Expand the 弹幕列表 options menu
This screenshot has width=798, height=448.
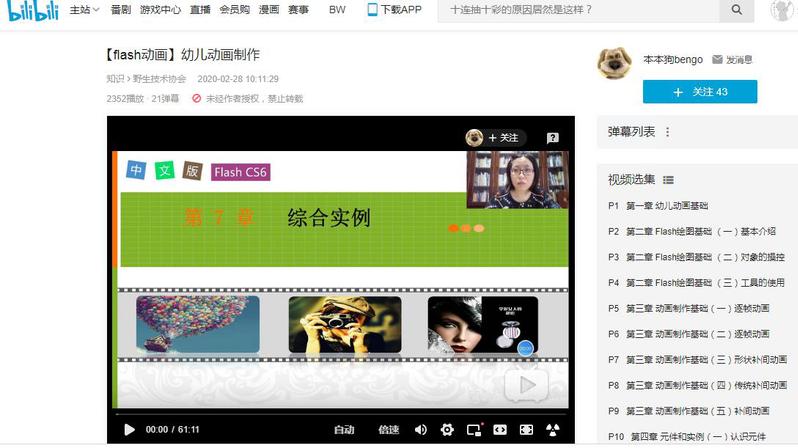pyautogui.click(x=668, y=132)
